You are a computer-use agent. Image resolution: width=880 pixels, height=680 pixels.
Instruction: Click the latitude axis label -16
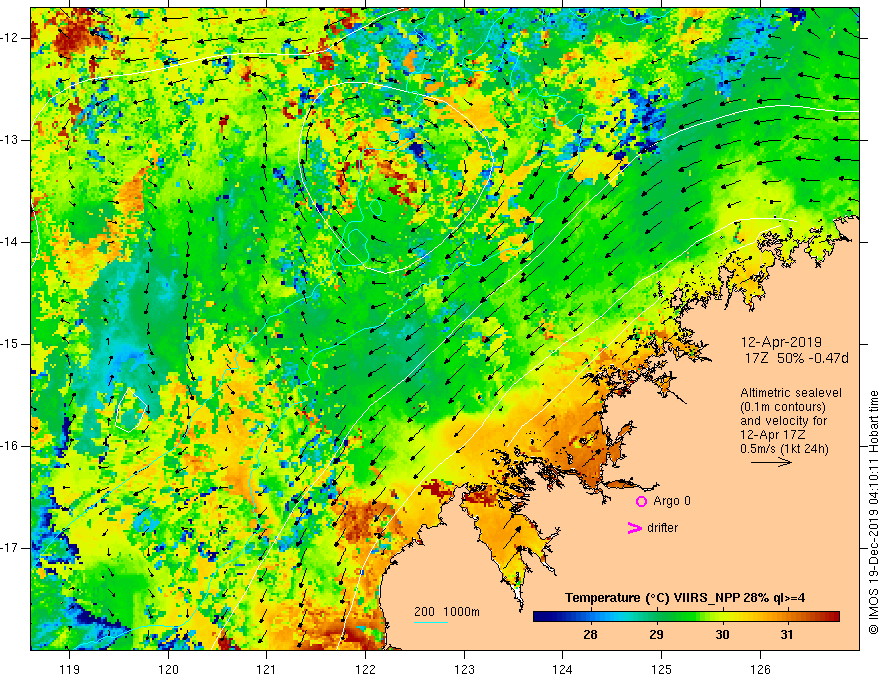pos(10,446)
